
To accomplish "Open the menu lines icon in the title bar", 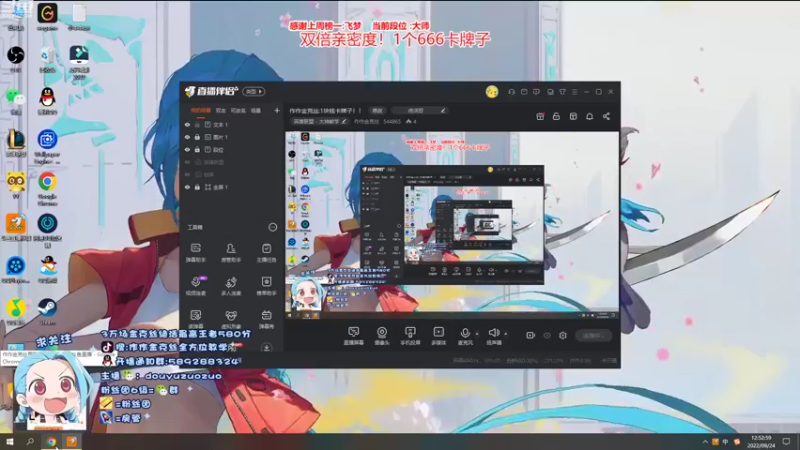I will click(574, 92).
